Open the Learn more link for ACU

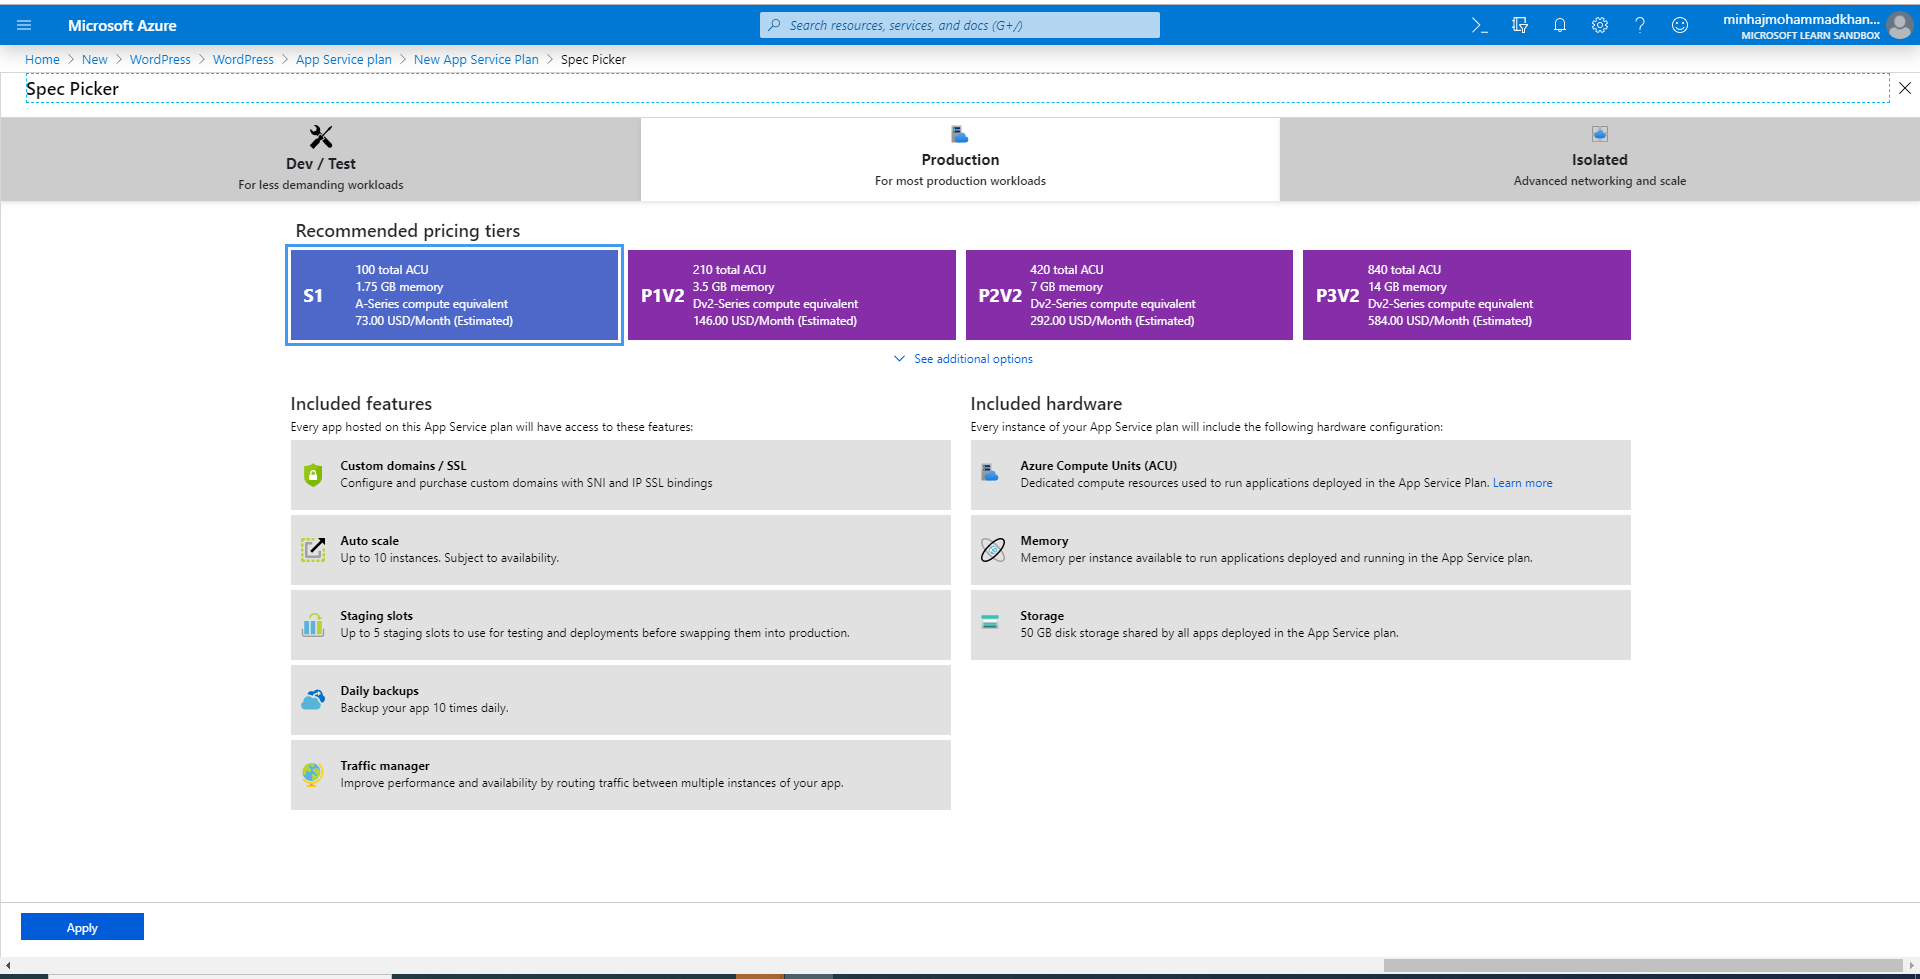tap(1522, 483)
